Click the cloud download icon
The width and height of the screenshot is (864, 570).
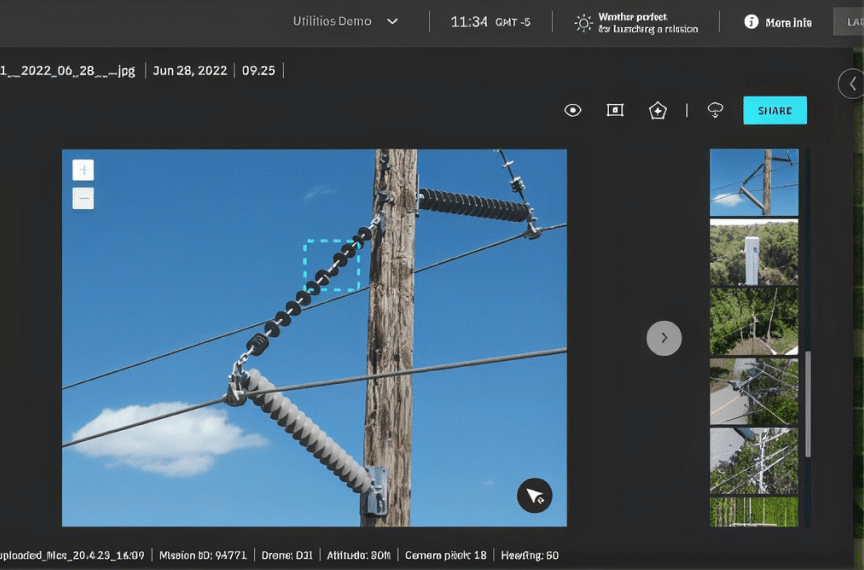[x=715, y=110]
